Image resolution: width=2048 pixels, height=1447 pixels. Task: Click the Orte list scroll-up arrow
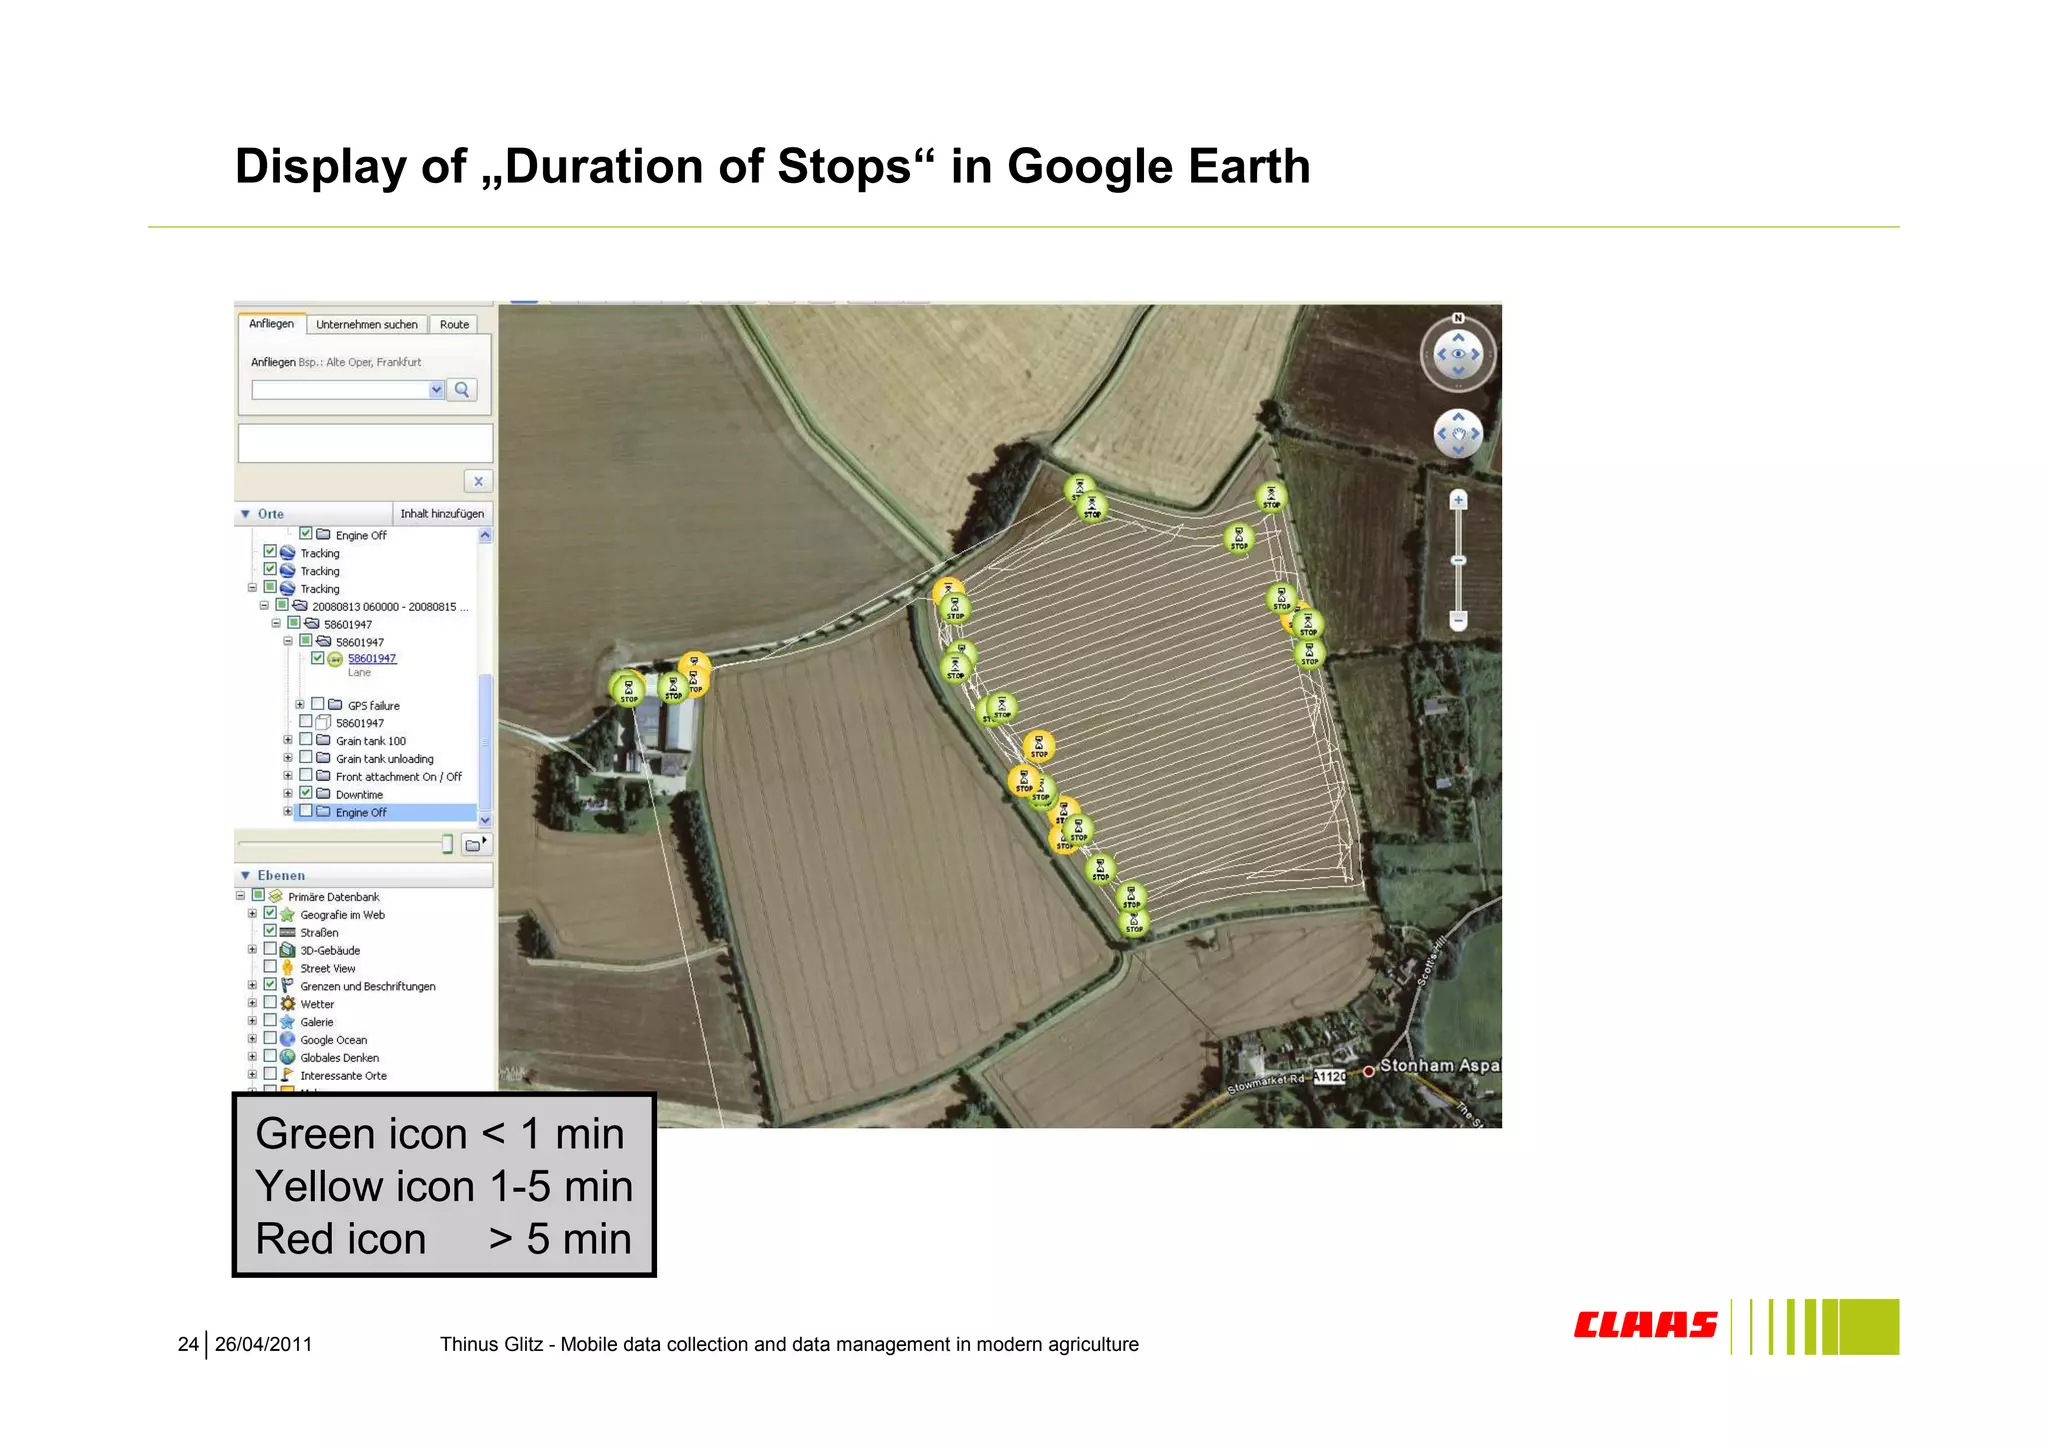485,535
